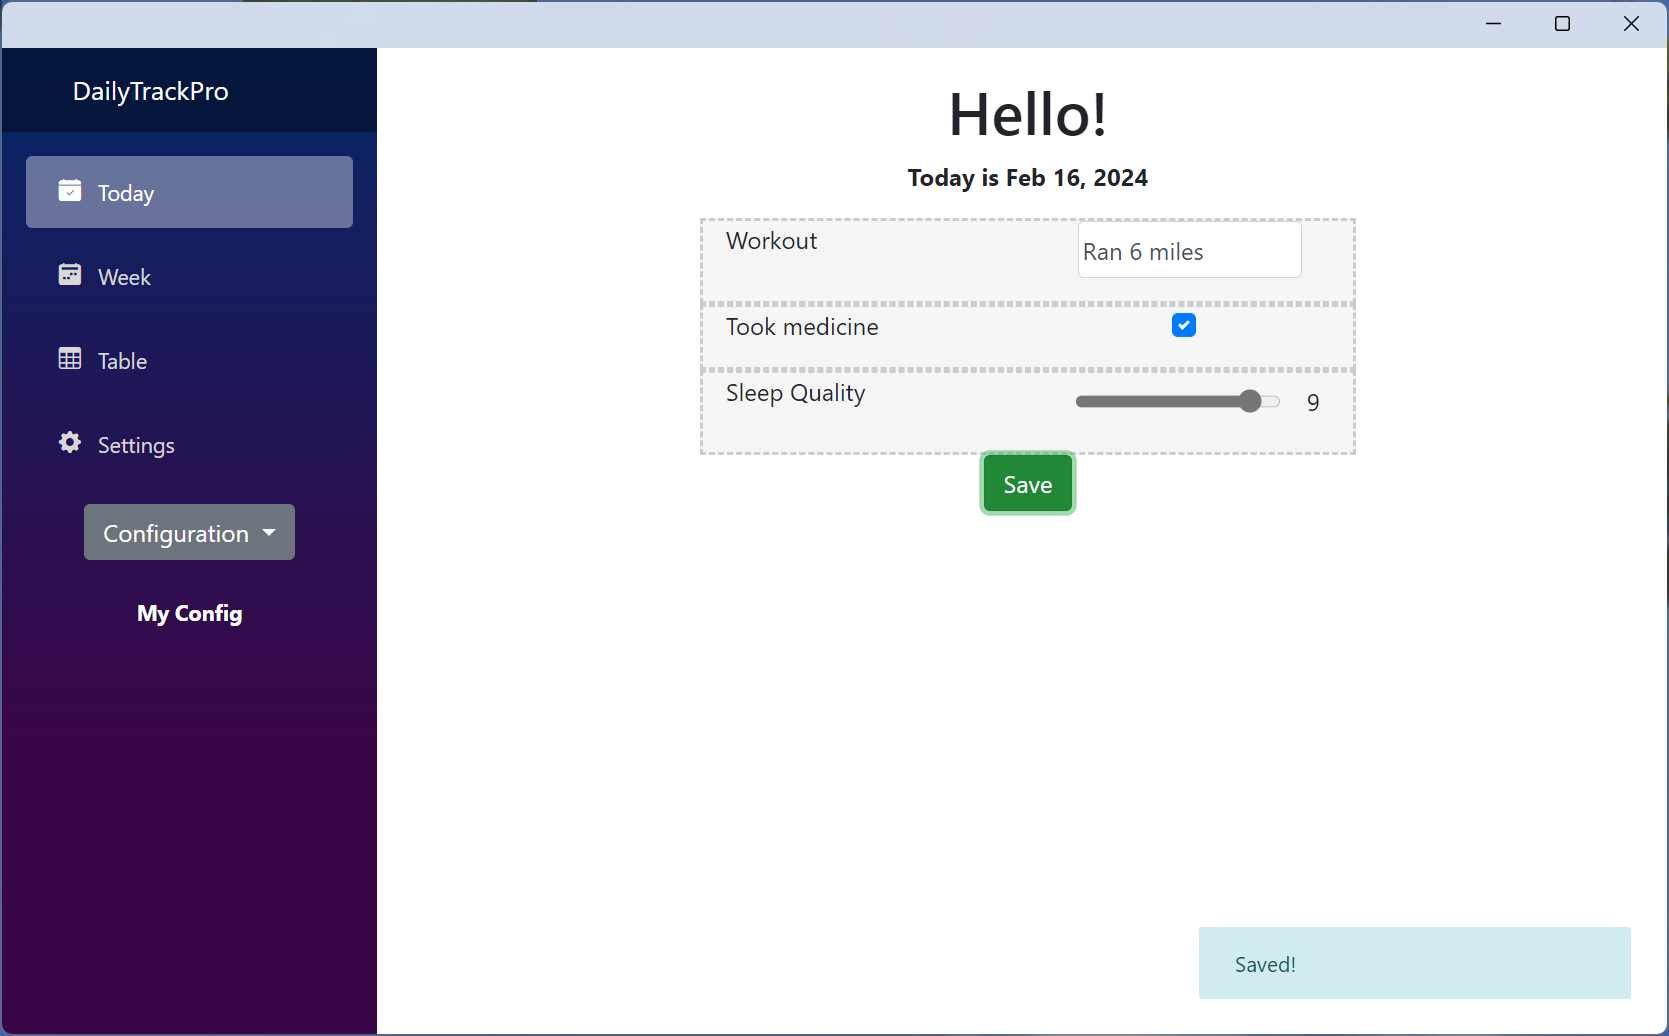This screenshot has height=1036, width=1669.
Task: Click the Settings gear icon
Action: point(70,442)
